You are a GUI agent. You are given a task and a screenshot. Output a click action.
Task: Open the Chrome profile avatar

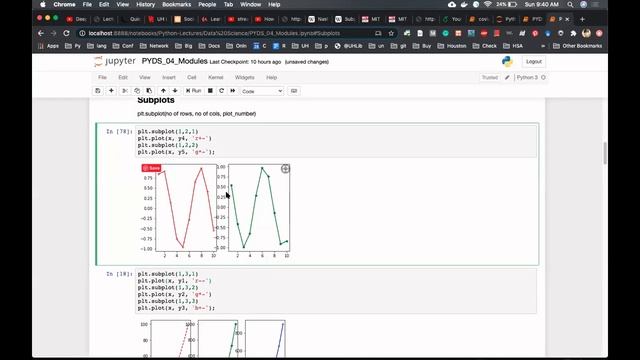click(x=587, y=33)
